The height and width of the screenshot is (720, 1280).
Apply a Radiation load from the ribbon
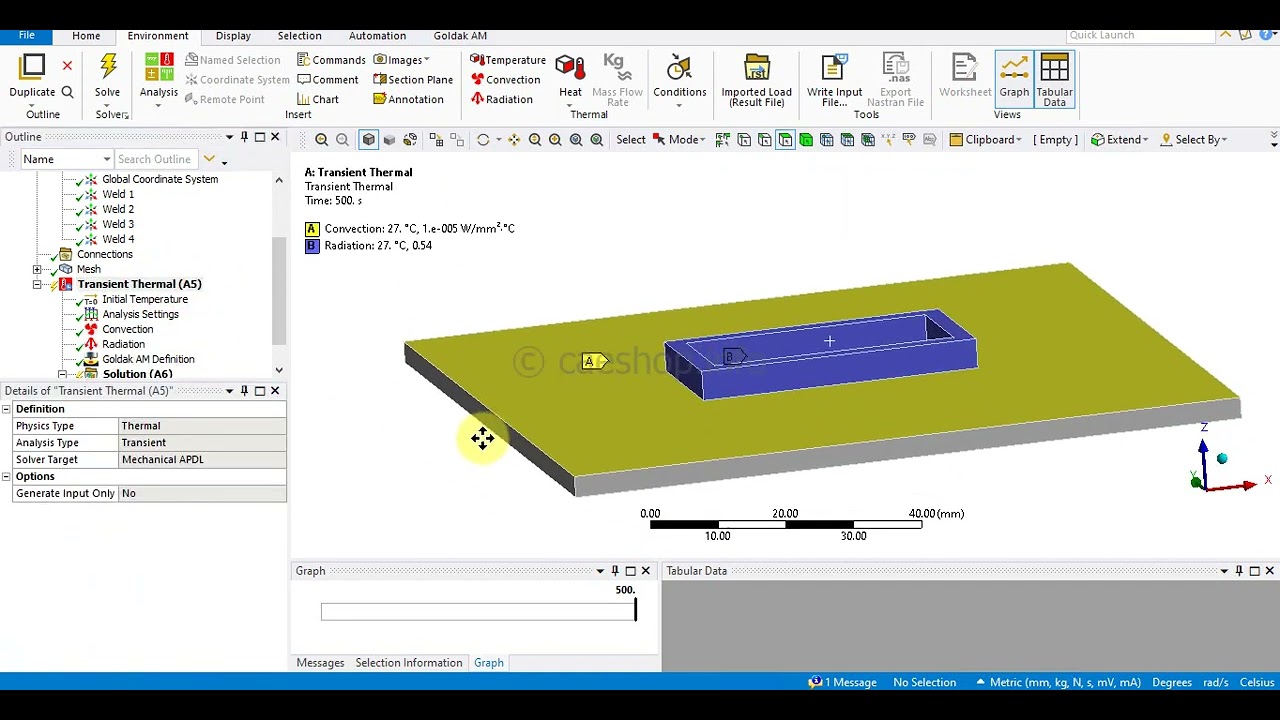click(x=501, y=99)
